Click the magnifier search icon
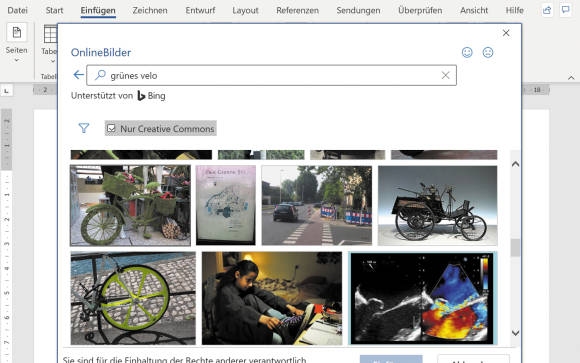The width and height of the screenshot is (580, 363). coord(100,75)
